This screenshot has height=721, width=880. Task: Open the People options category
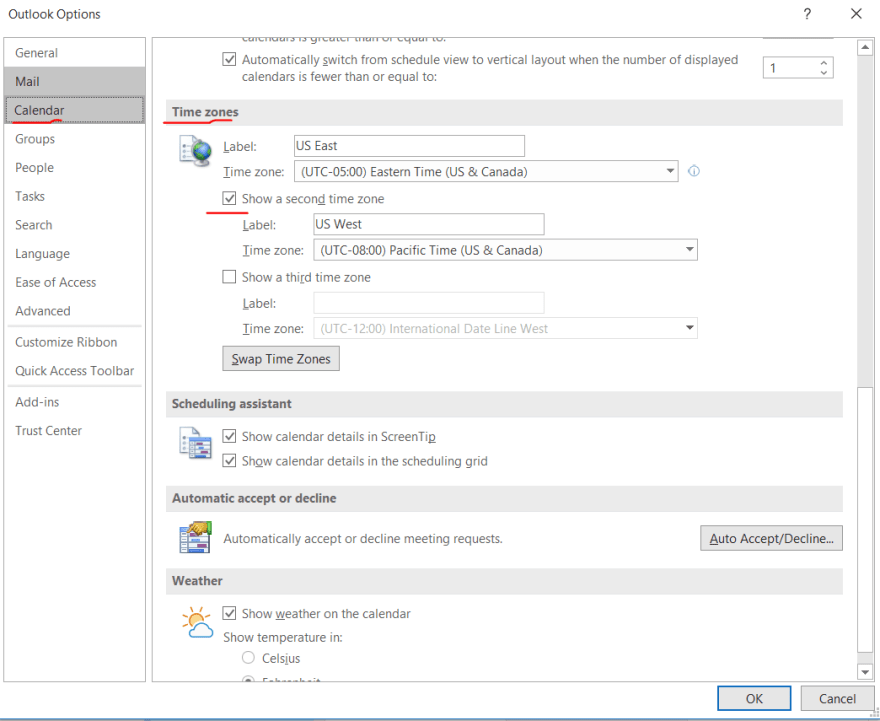point(74,167)
